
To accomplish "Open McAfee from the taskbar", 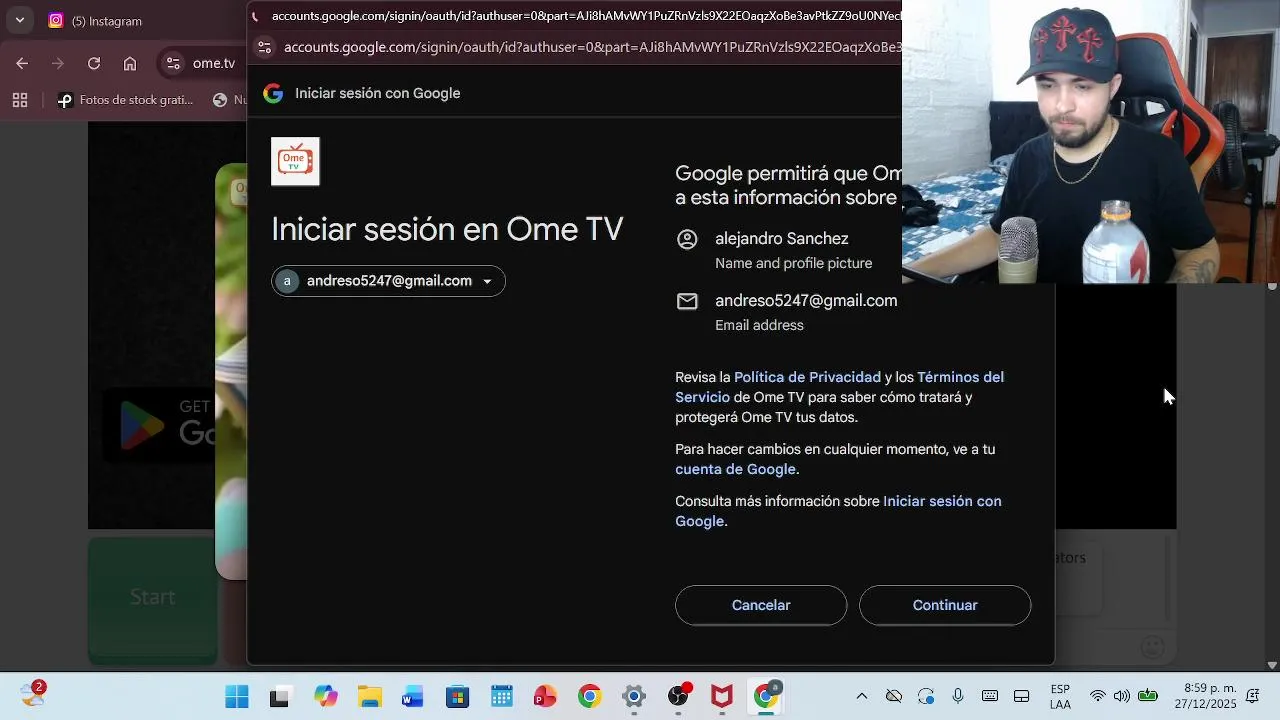I will coord(722,697).
